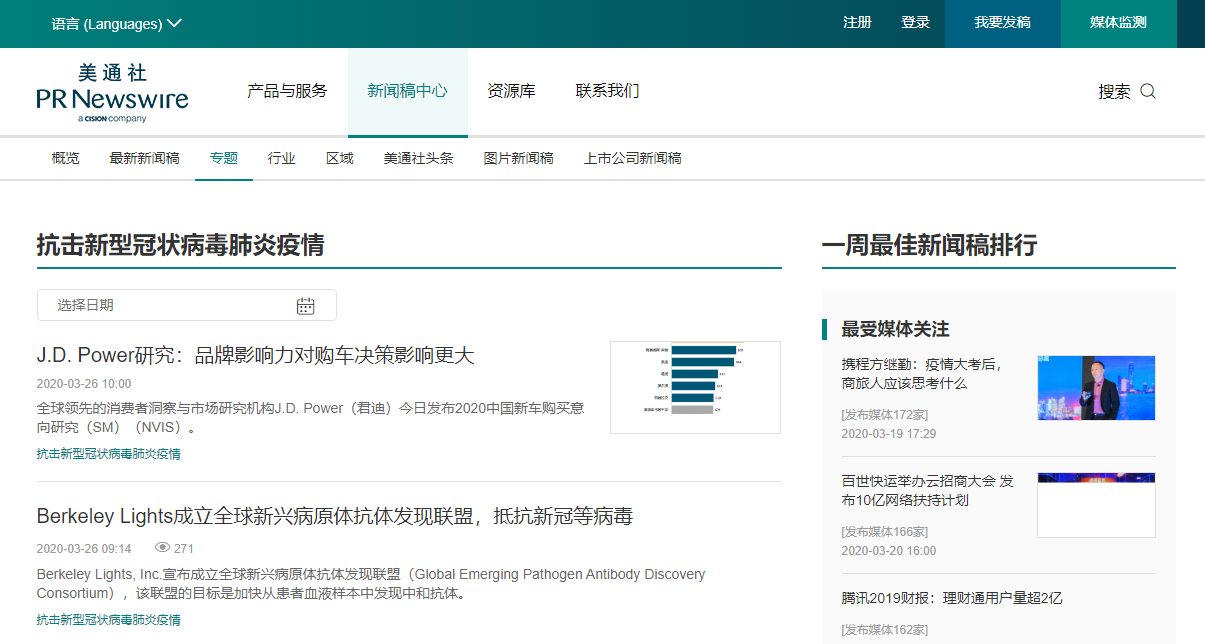Click the PR Newswire 美通社 logo
Screen dimensions: 1205x644
click(112, 92)
